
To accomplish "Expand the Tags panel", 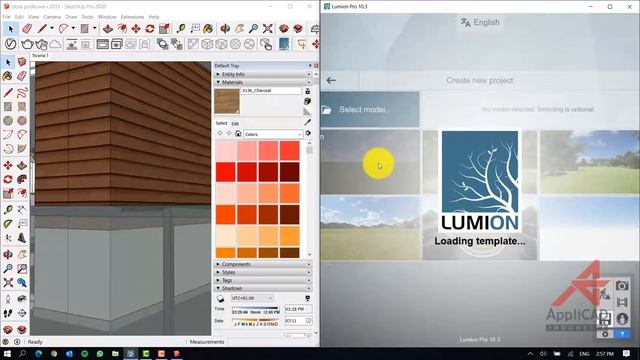I will 263,280.
